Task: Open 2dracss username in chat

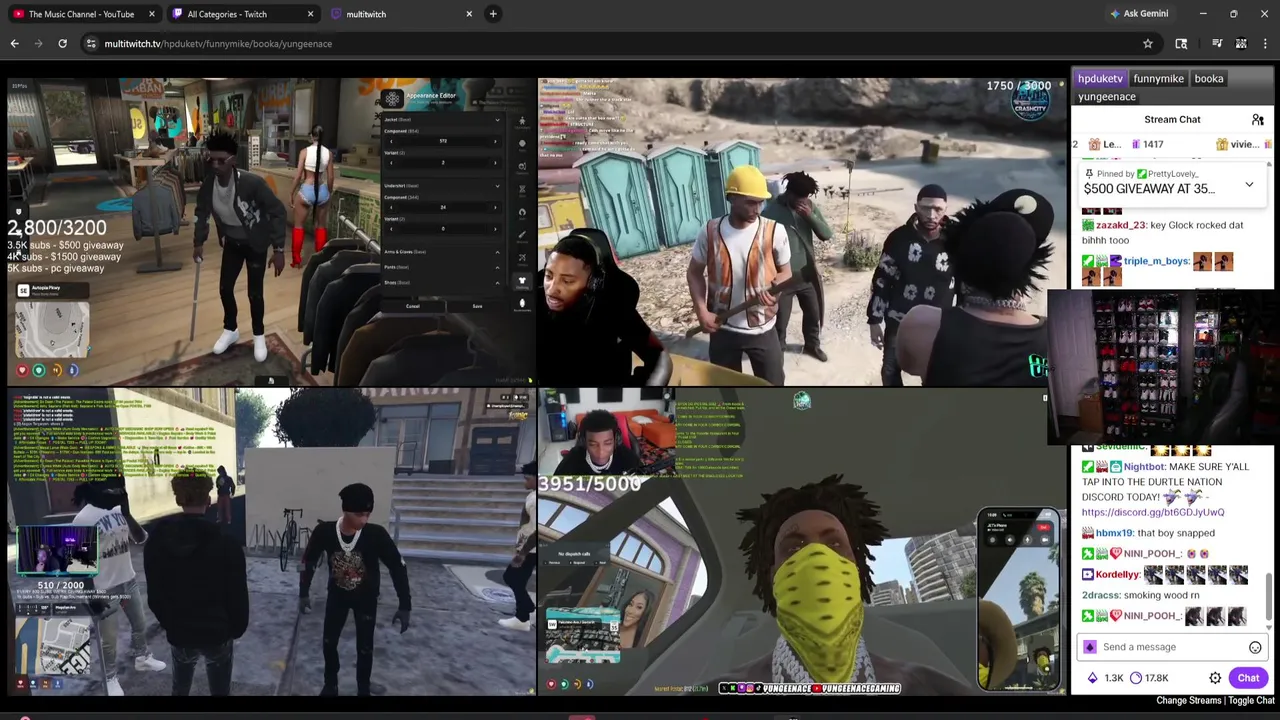Action: pos(1101,595)
